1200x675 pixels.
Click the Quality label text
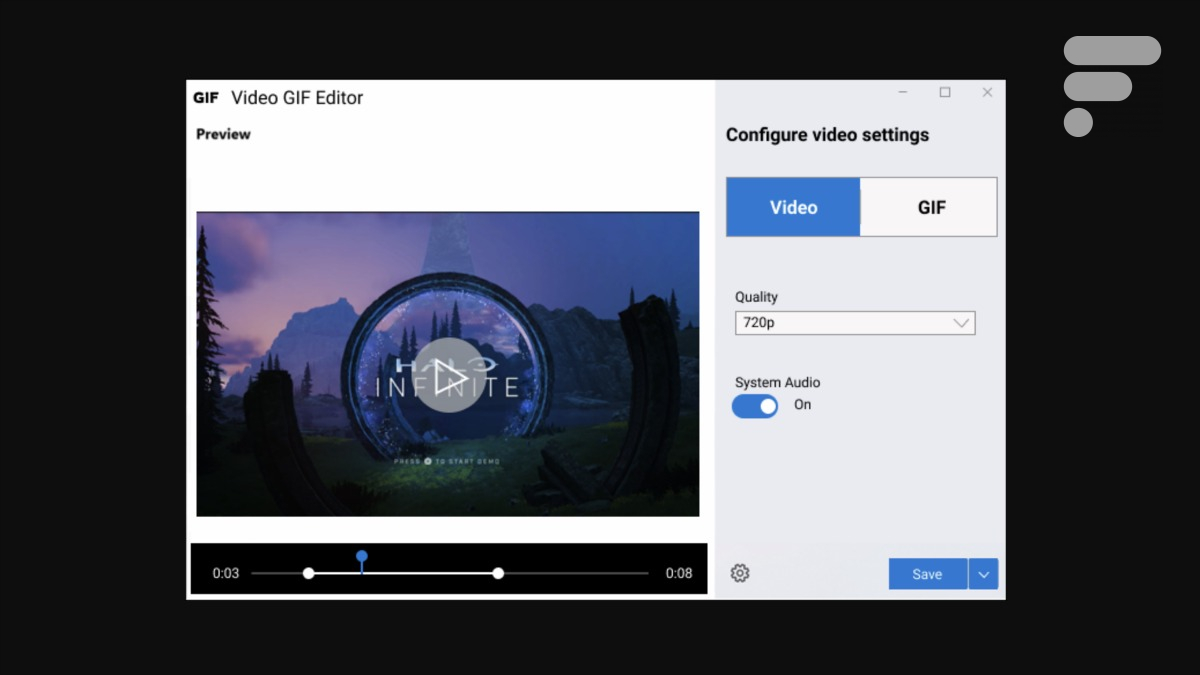click(x=756, y=297)
